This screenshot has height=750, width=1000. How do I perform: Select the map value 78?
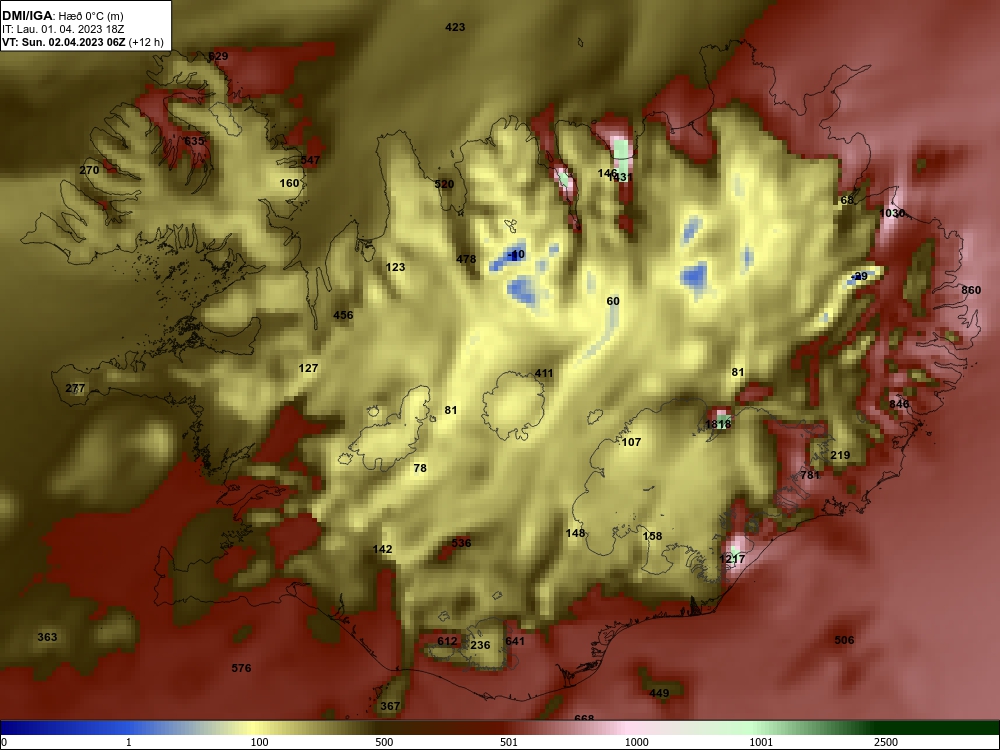click(x=420, y=468)
